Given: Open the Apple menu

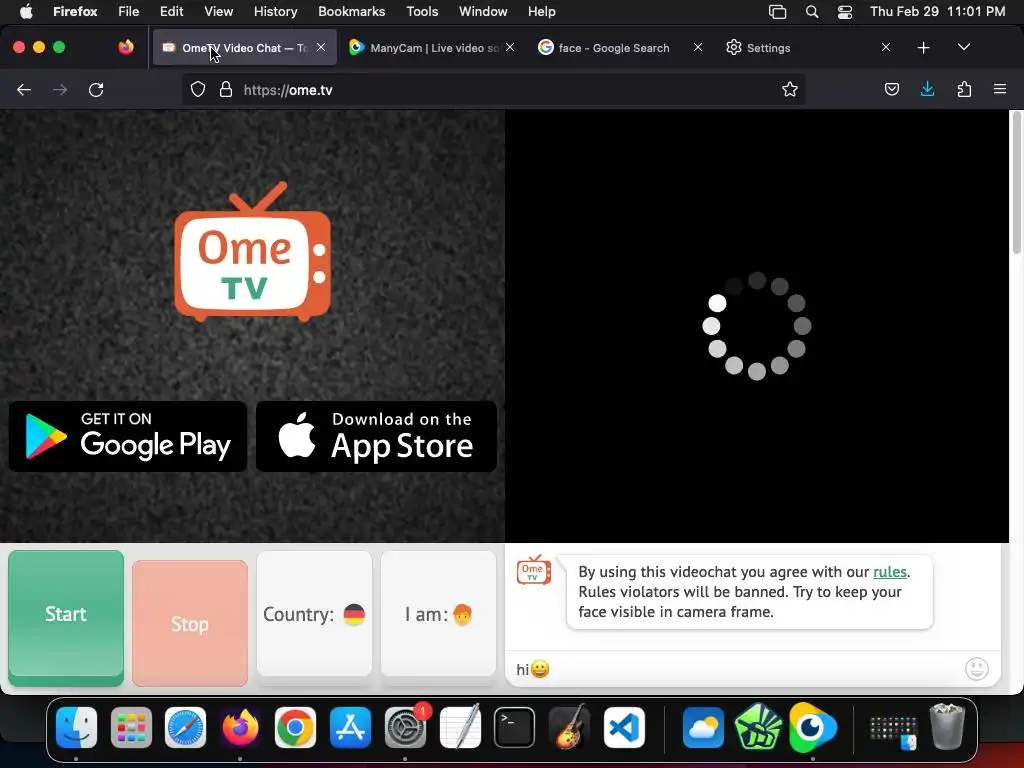Looking at the screenshot, I should pyautogui.click(x=26, y=11).
